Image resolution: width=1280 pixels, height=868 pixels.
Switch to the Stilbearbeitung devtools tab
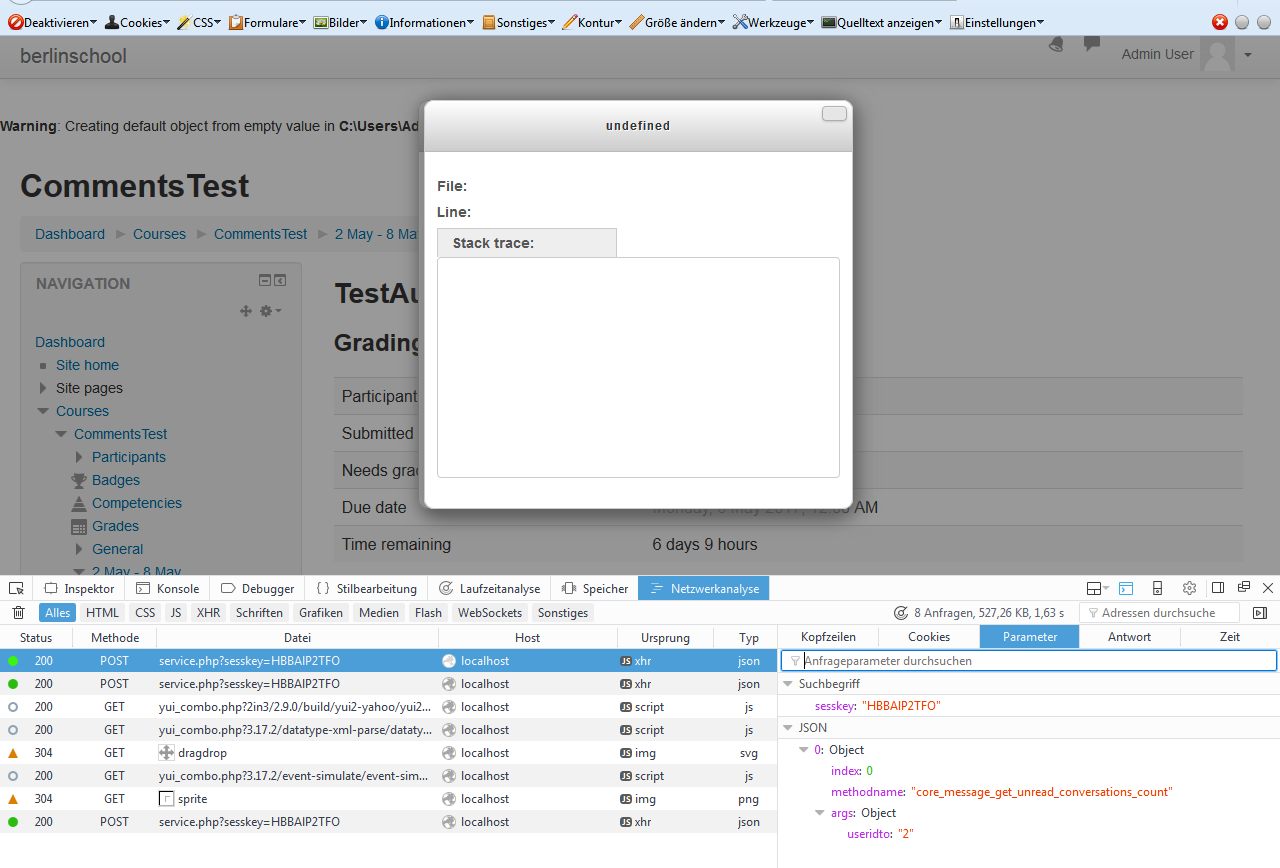pyautogui.click(x=366, y=588)
